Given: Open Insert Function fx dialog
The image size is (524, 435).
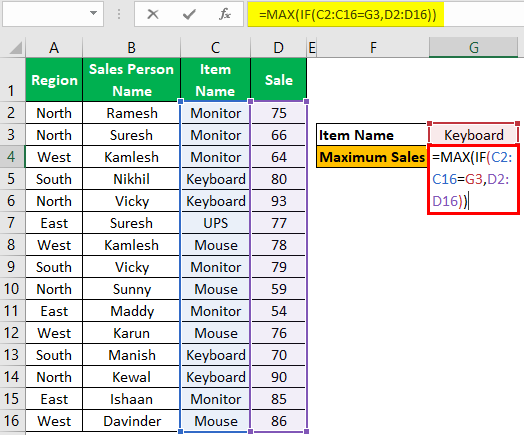Looking at the screenshot, I should (x=225, y=14).
